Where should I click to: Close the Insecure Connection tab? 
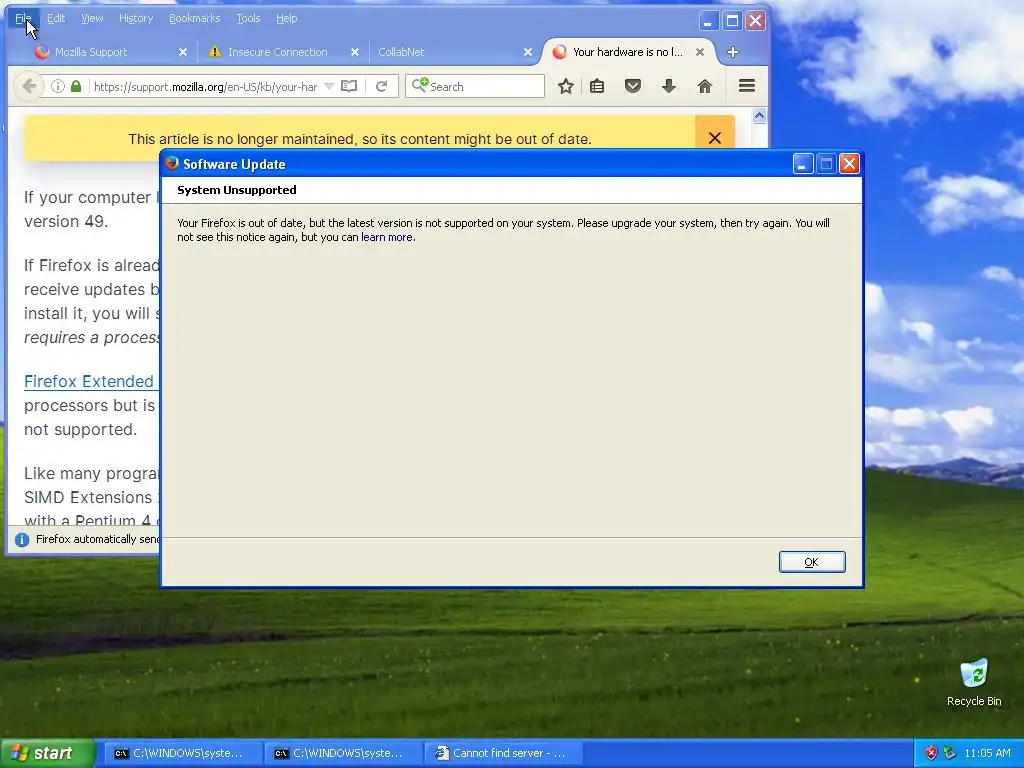[x=355, y=52]
